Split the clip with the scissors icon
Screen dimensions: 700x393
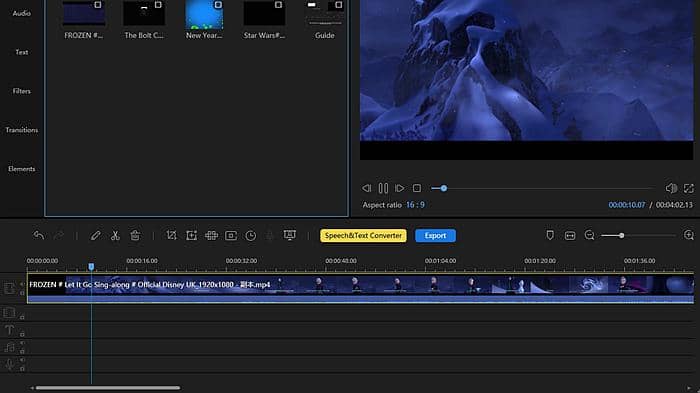pyautogui.click(x=115, y=235)
